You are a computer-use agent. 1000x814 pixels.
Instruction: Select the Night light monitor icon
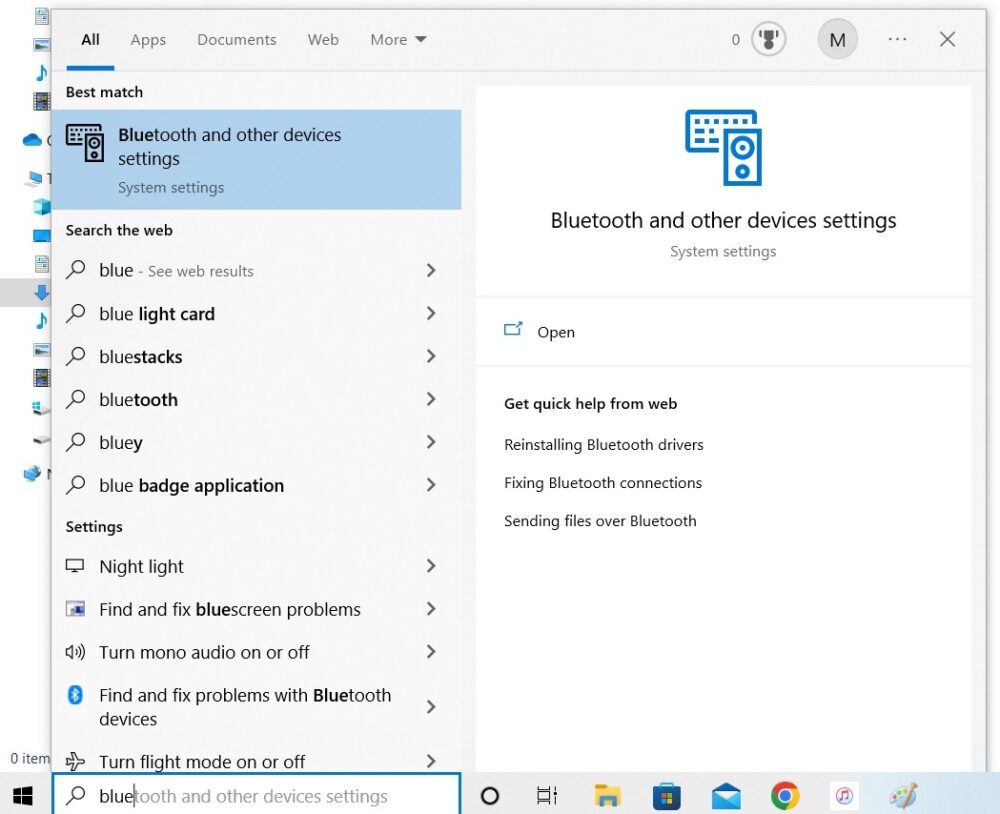tap(75, 566)
